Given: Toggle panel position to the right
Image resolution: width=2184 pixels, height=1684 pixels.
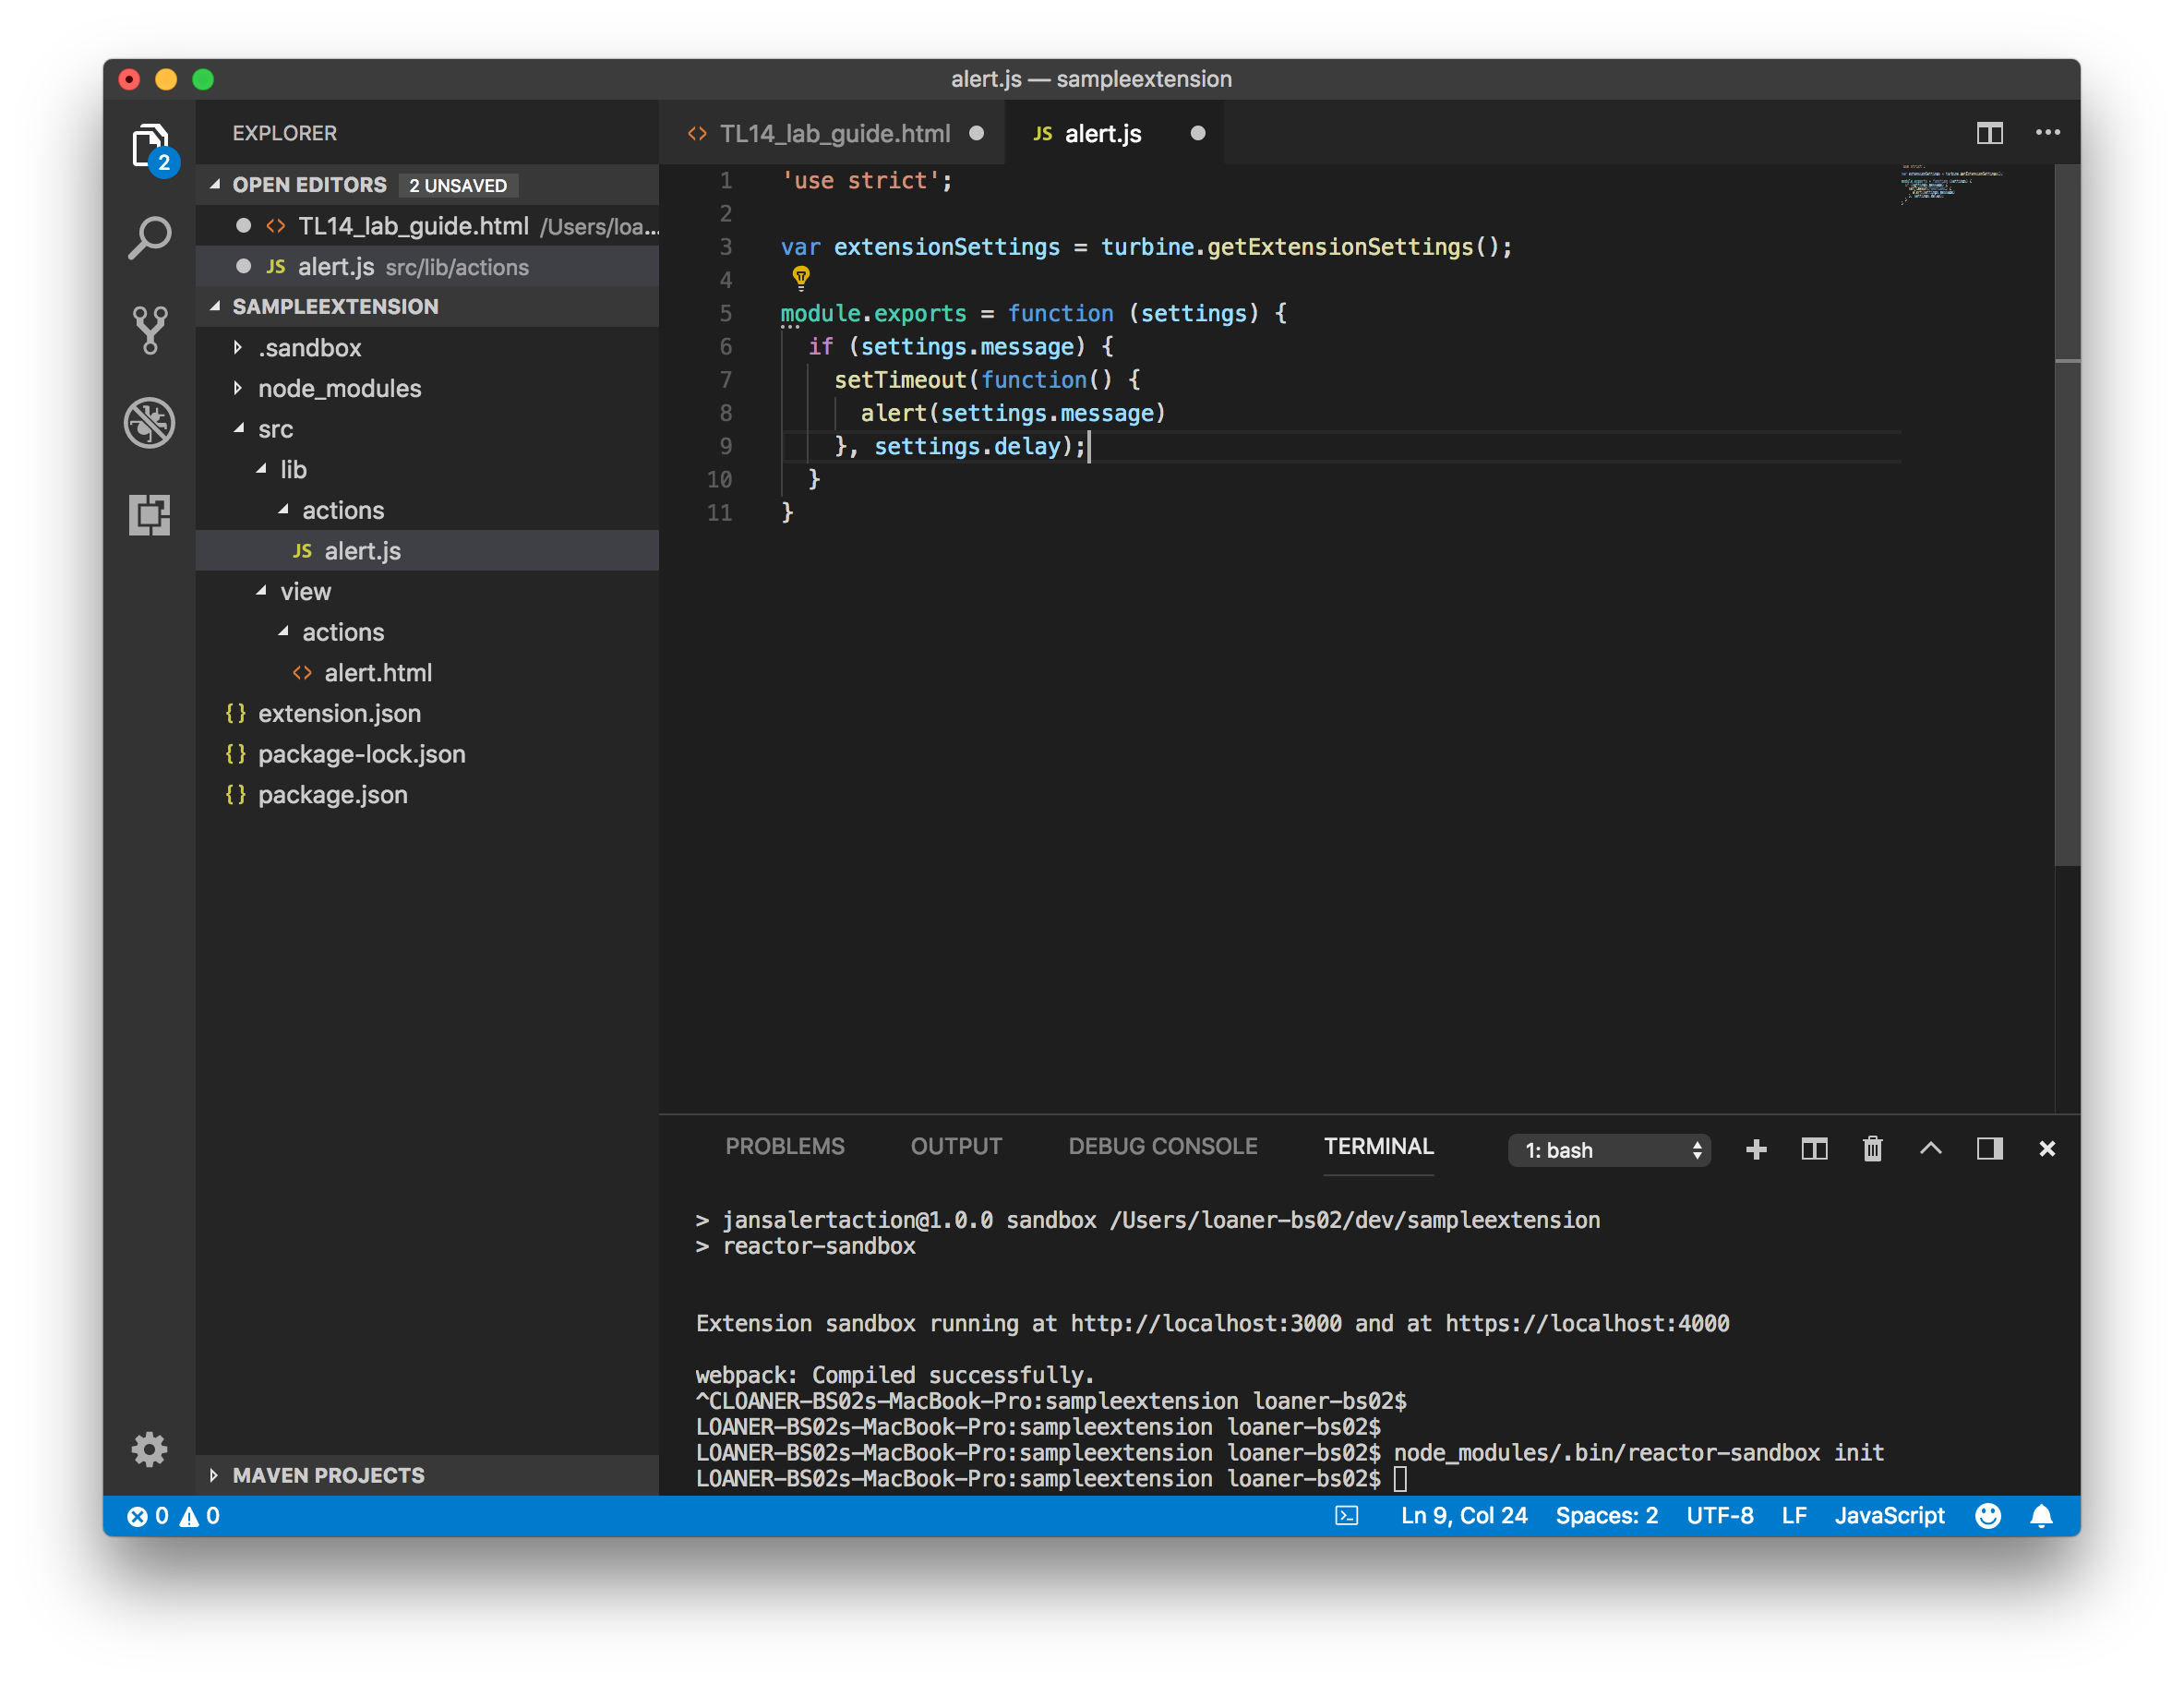Looking at the screenshot, I should pos(1989,1149).
